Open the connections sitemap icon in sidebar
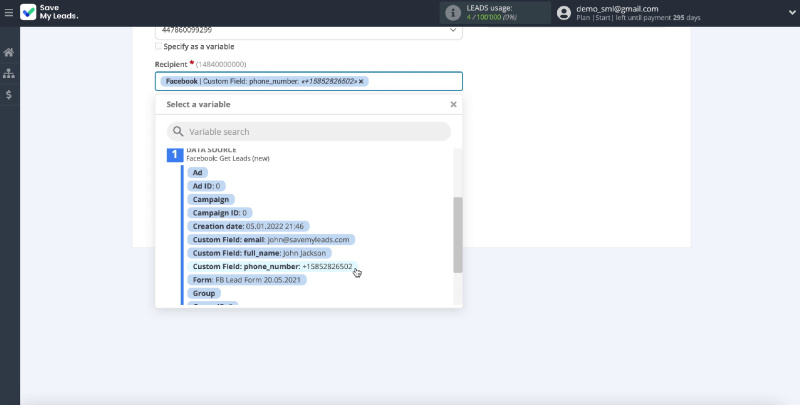 click(9, 73)
